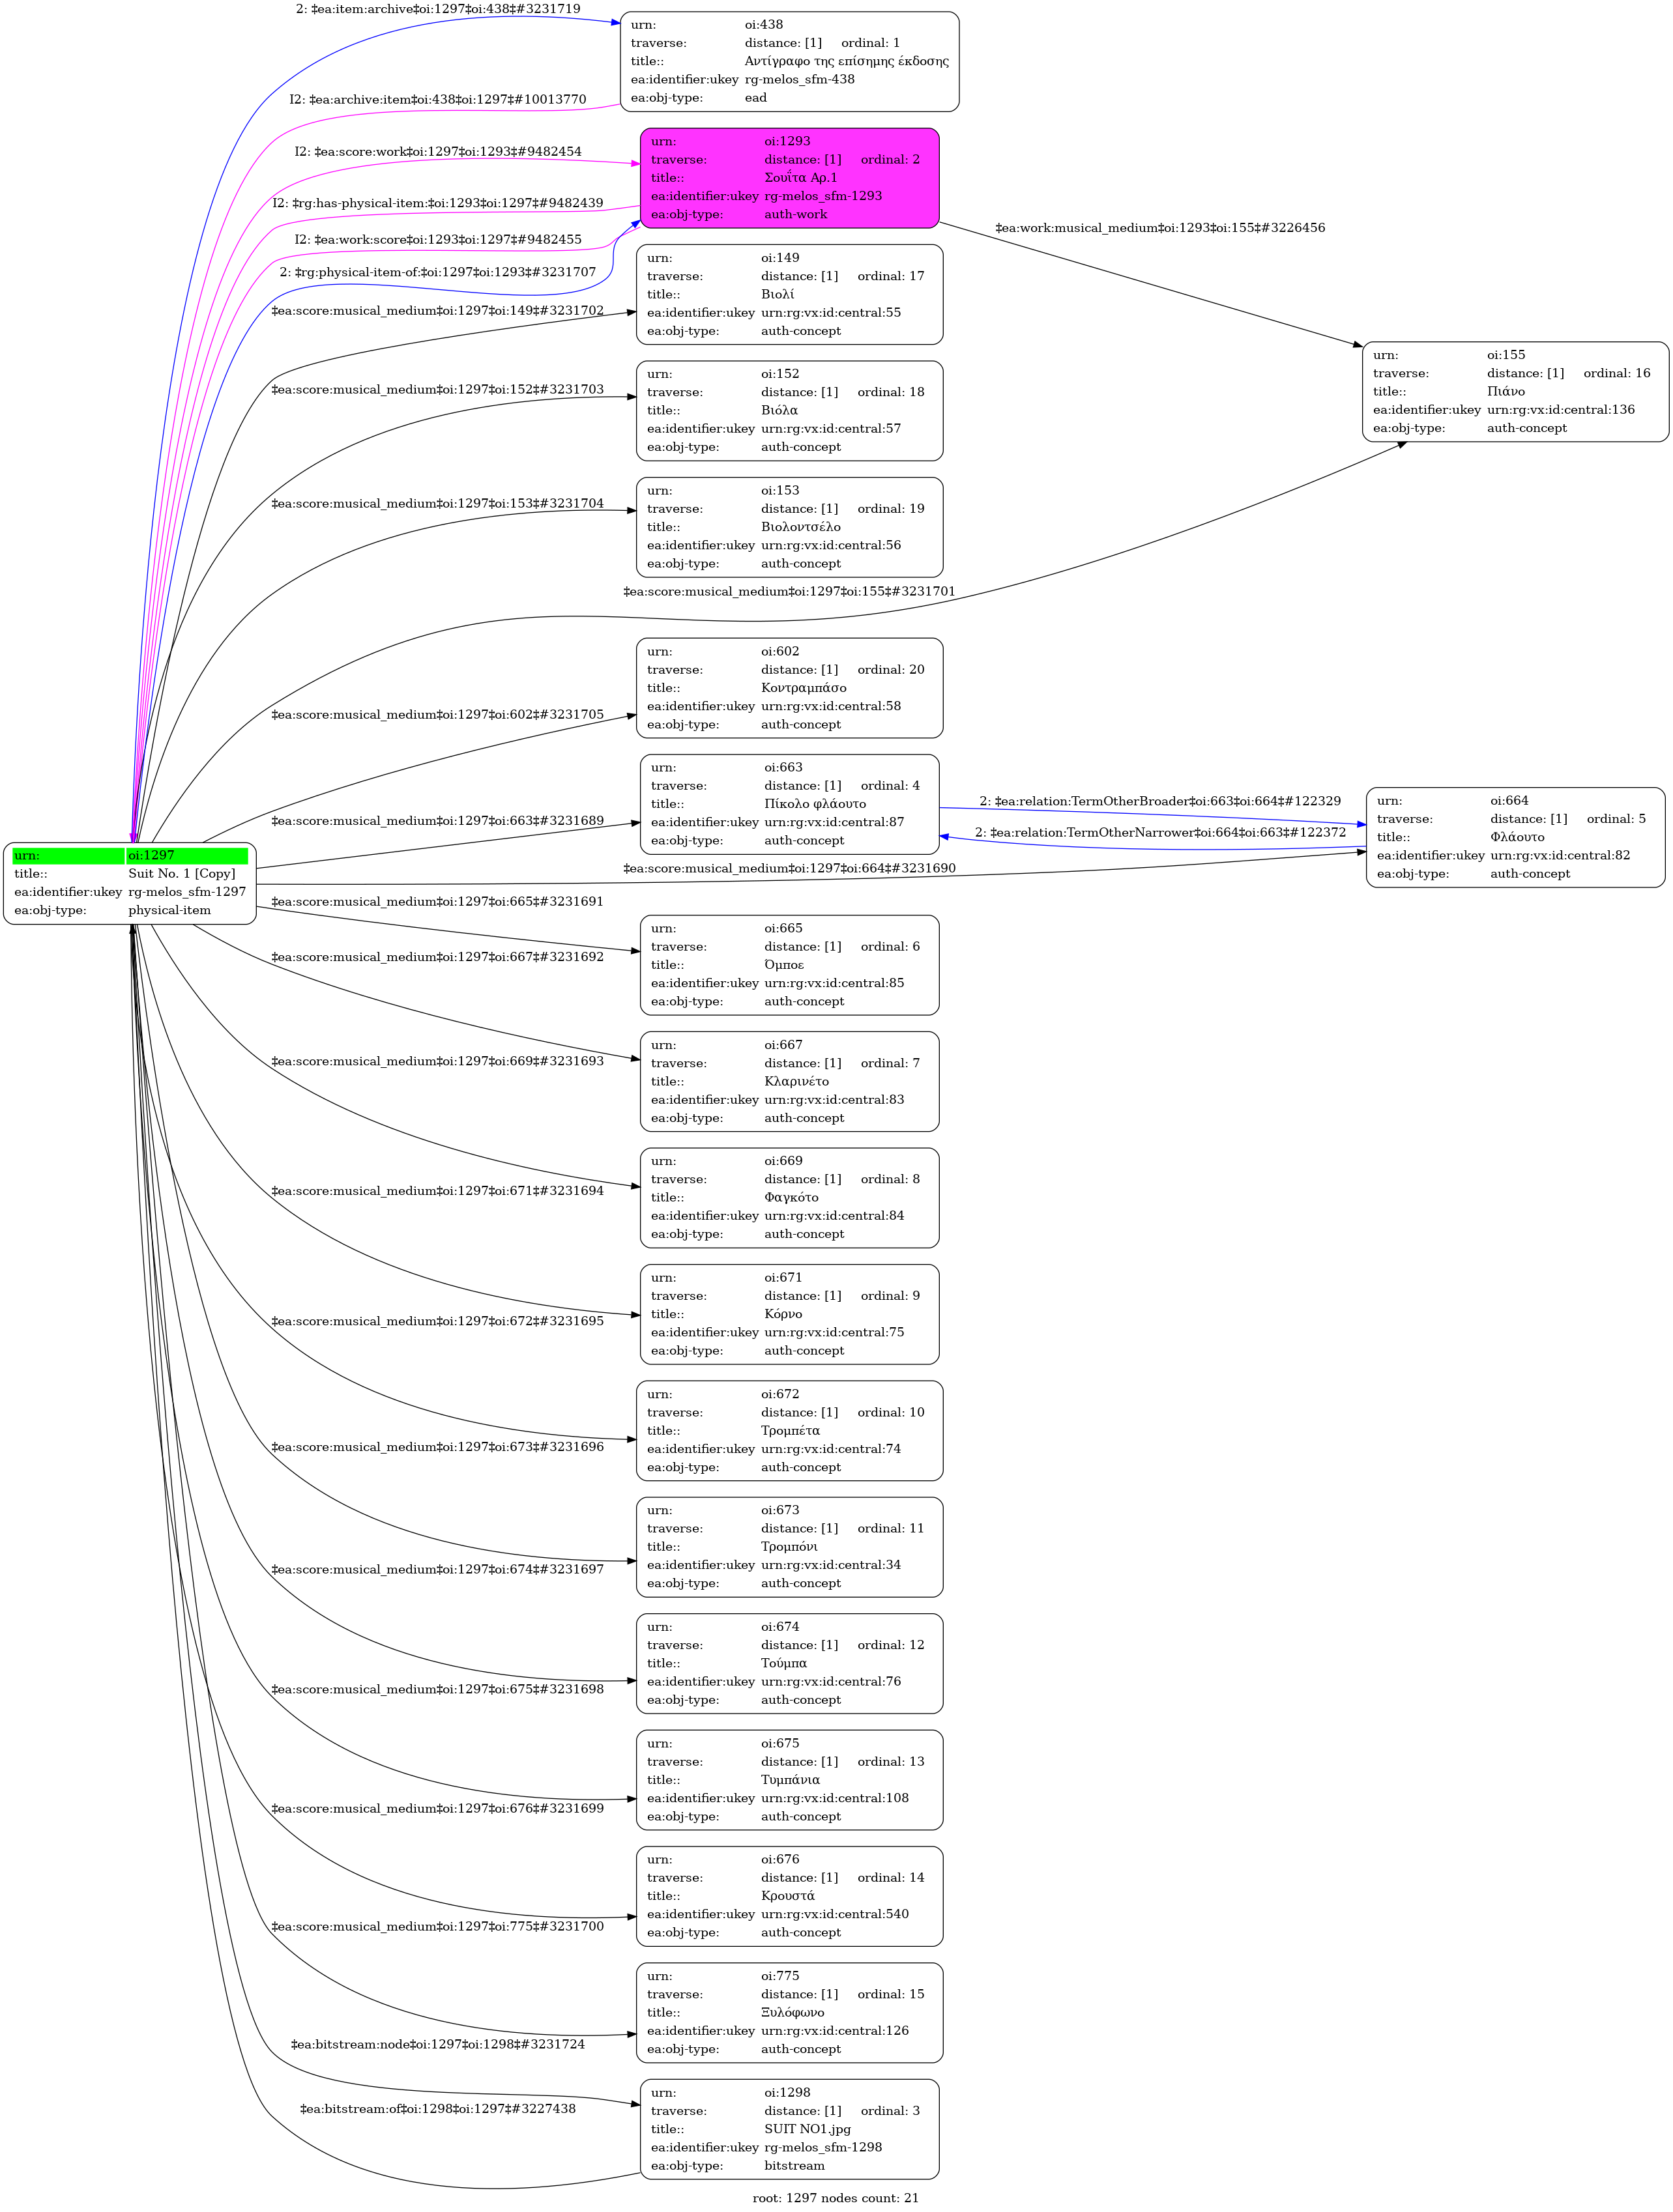1673x2212 pixels.
Task: Select the magenta node oi:1293
Action: pyautogui.click(x=789, y=178)
